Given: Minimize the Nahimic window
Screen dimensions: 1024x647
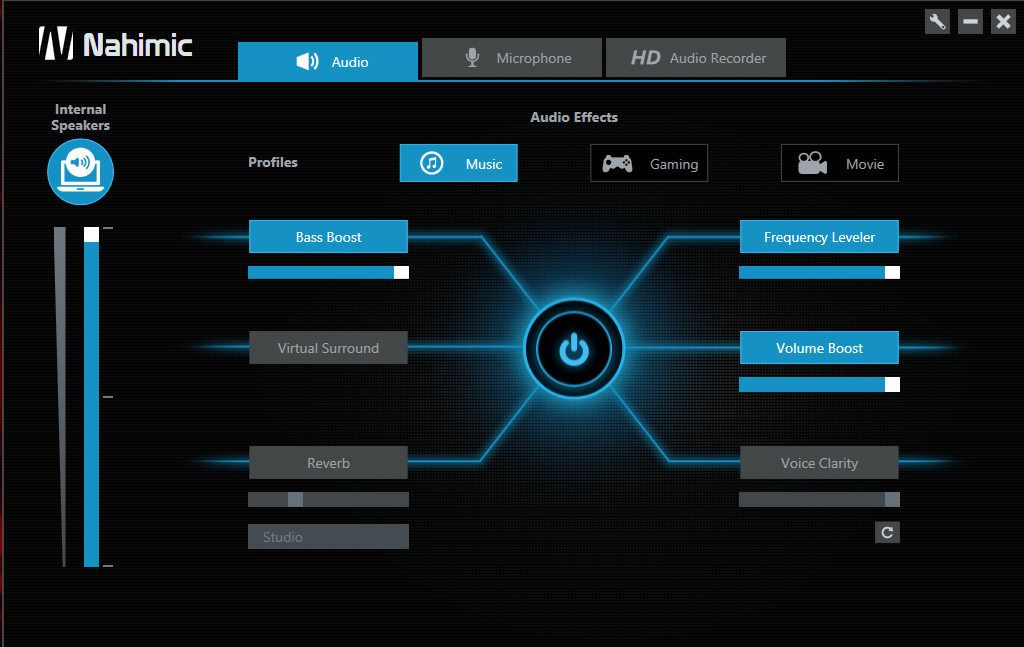Looking at the screenshot, I should click(x=970, y=21).
